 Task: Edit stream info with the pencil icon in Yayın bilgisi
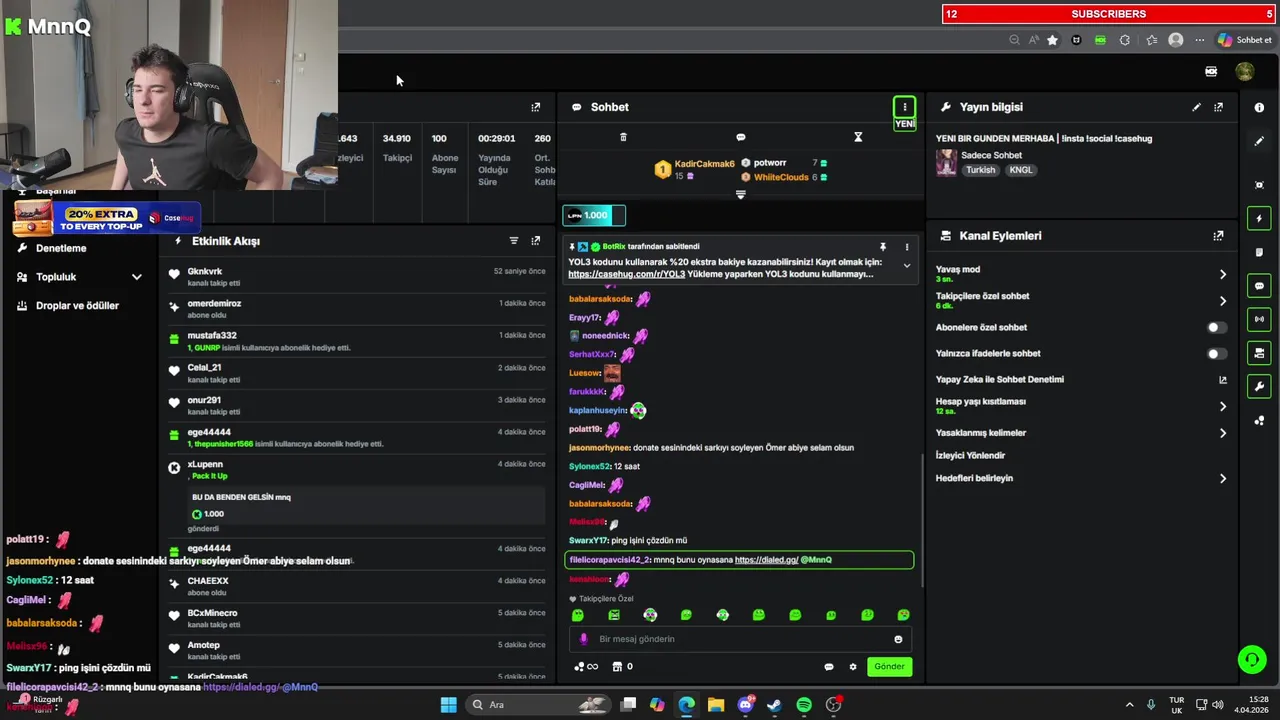(1196, 107)
